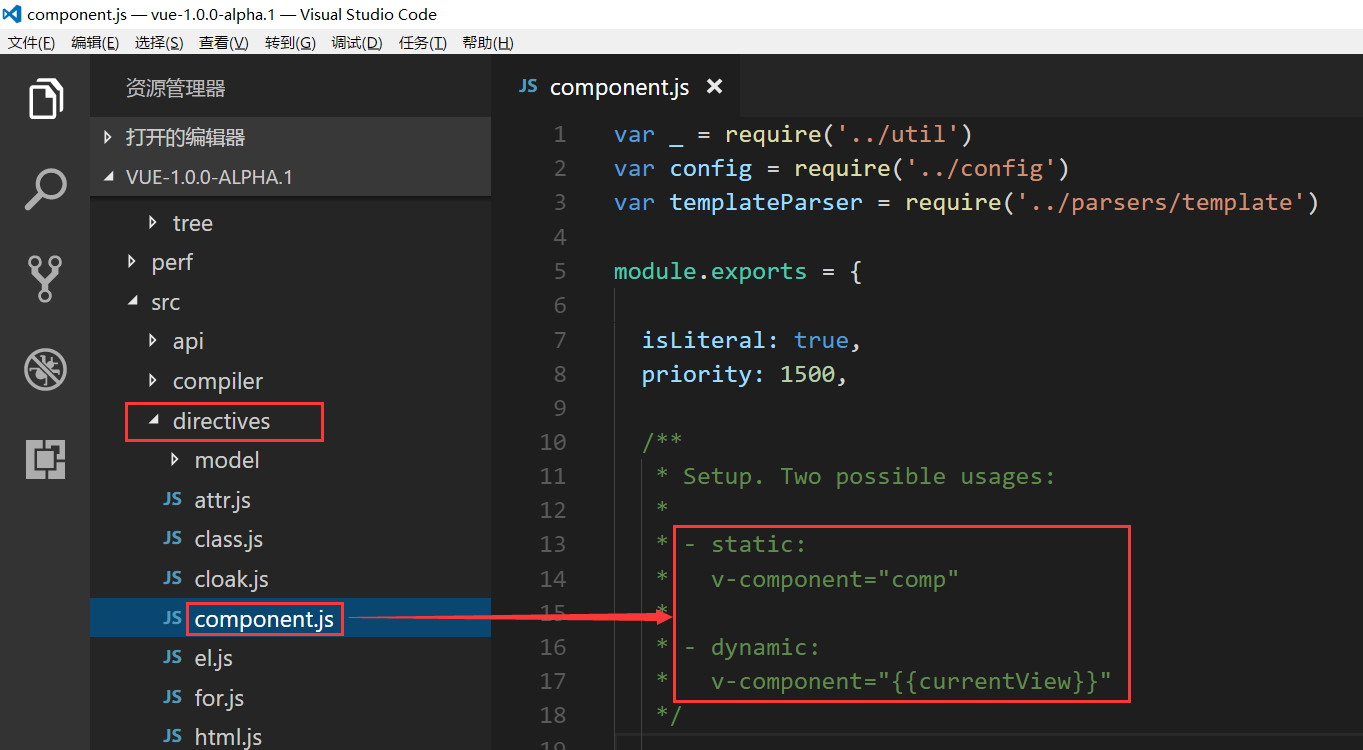Click the config variable on line 2

(x=711, y=168)
